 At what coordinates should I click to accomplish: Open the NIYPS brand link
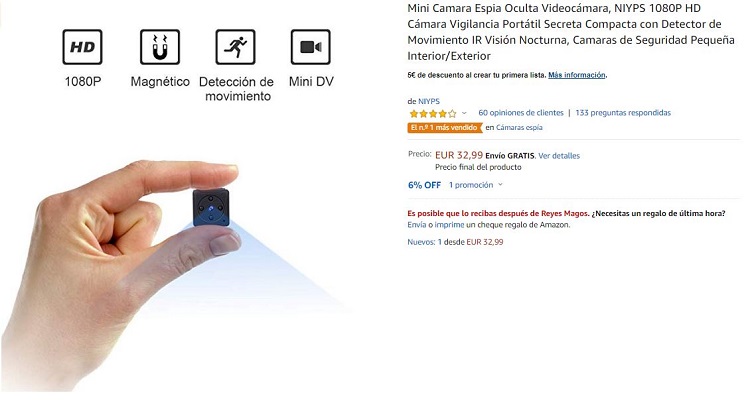tap(429, 101)
